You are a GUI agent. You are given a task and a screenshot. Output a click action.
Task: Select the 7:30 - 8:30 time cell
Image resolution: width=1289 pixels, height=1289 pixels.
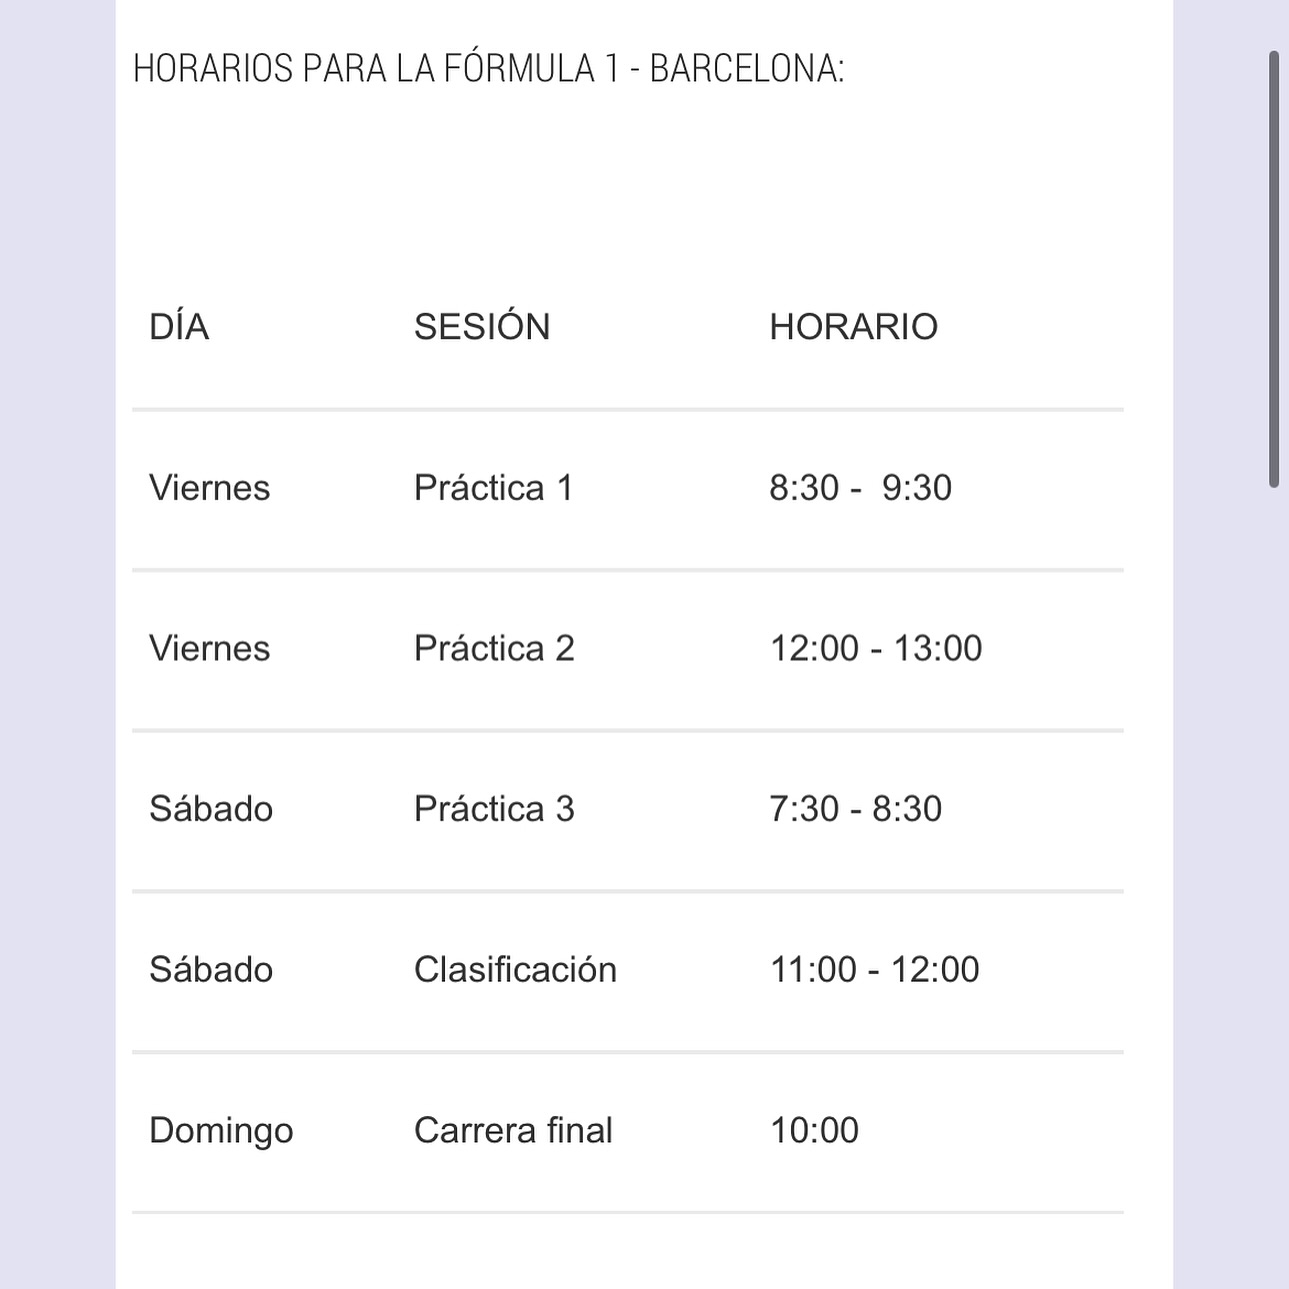click(x=855, y=809)
